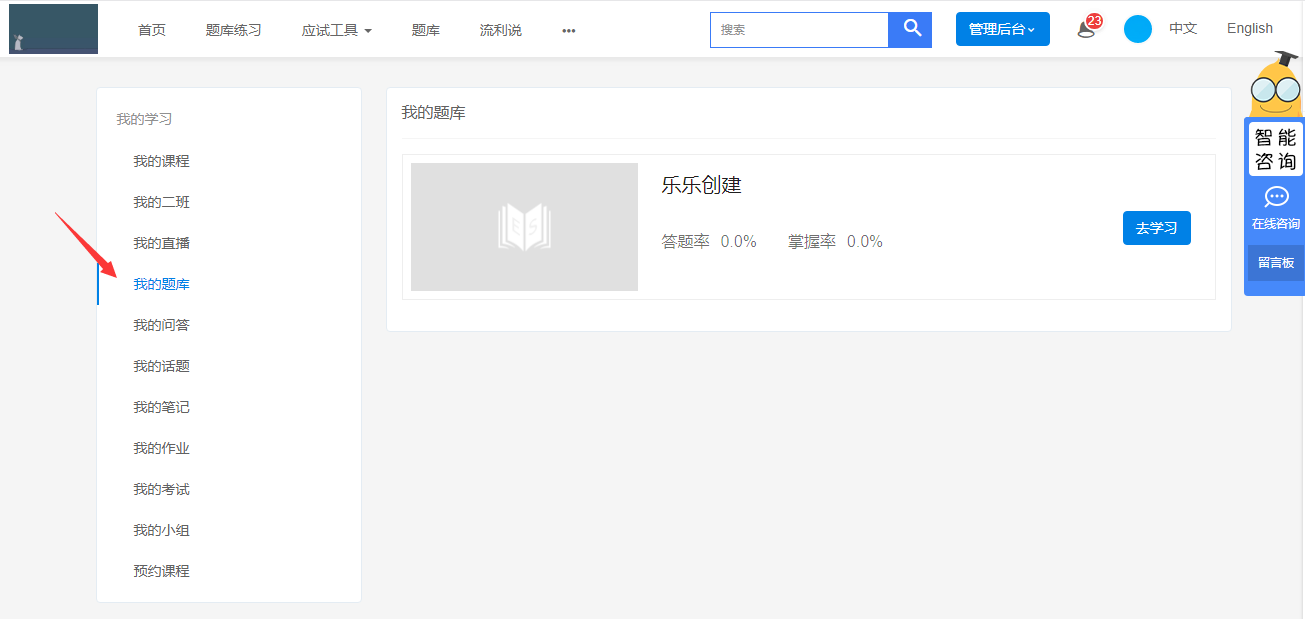The image size is (1305, 619).
Task: Click the site logo image
Action: click(53, 29)
